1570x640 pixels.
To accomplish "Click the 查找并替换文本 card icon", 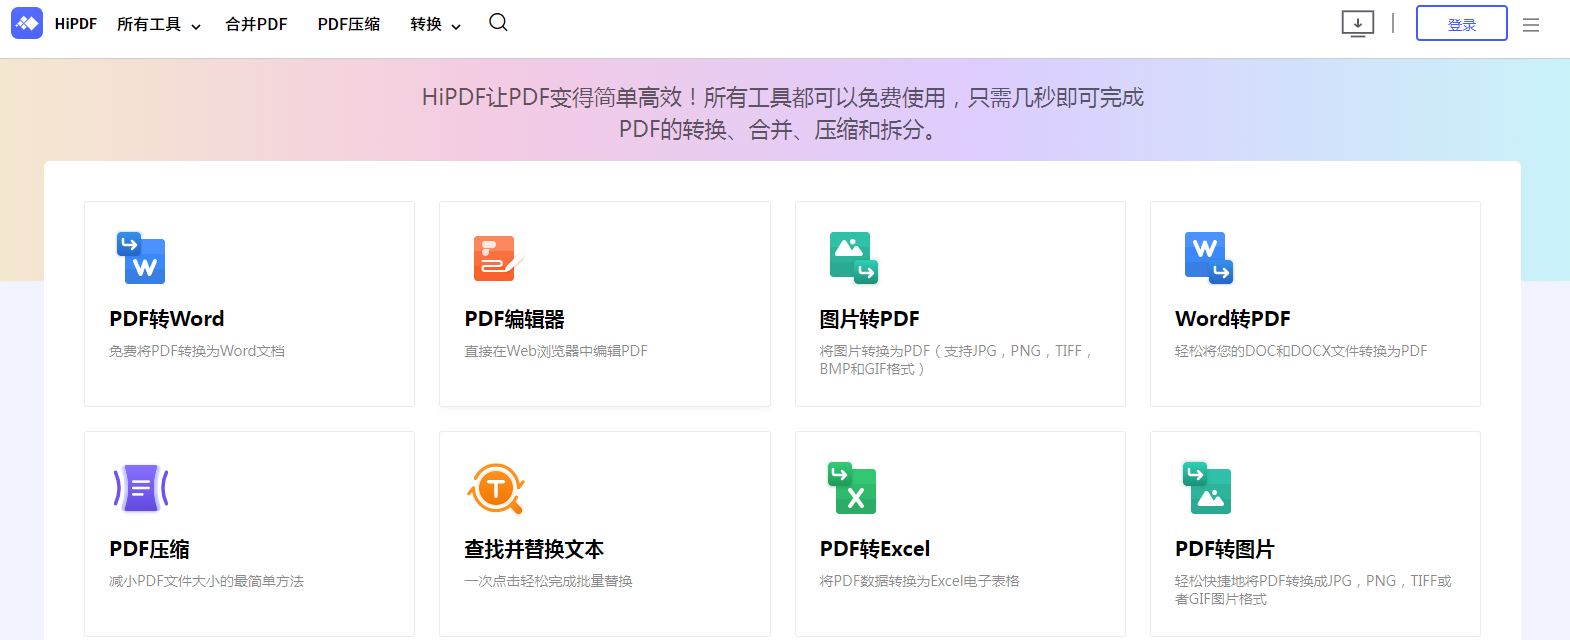I will (496, 488).
